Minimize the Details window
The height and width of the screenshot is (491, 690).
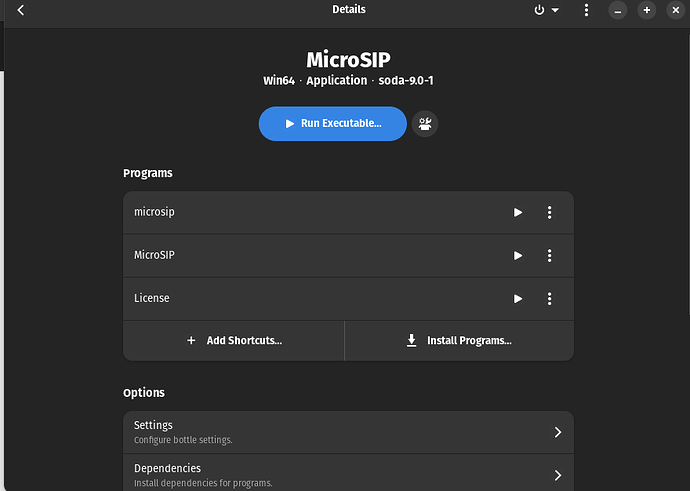point(617,10)
